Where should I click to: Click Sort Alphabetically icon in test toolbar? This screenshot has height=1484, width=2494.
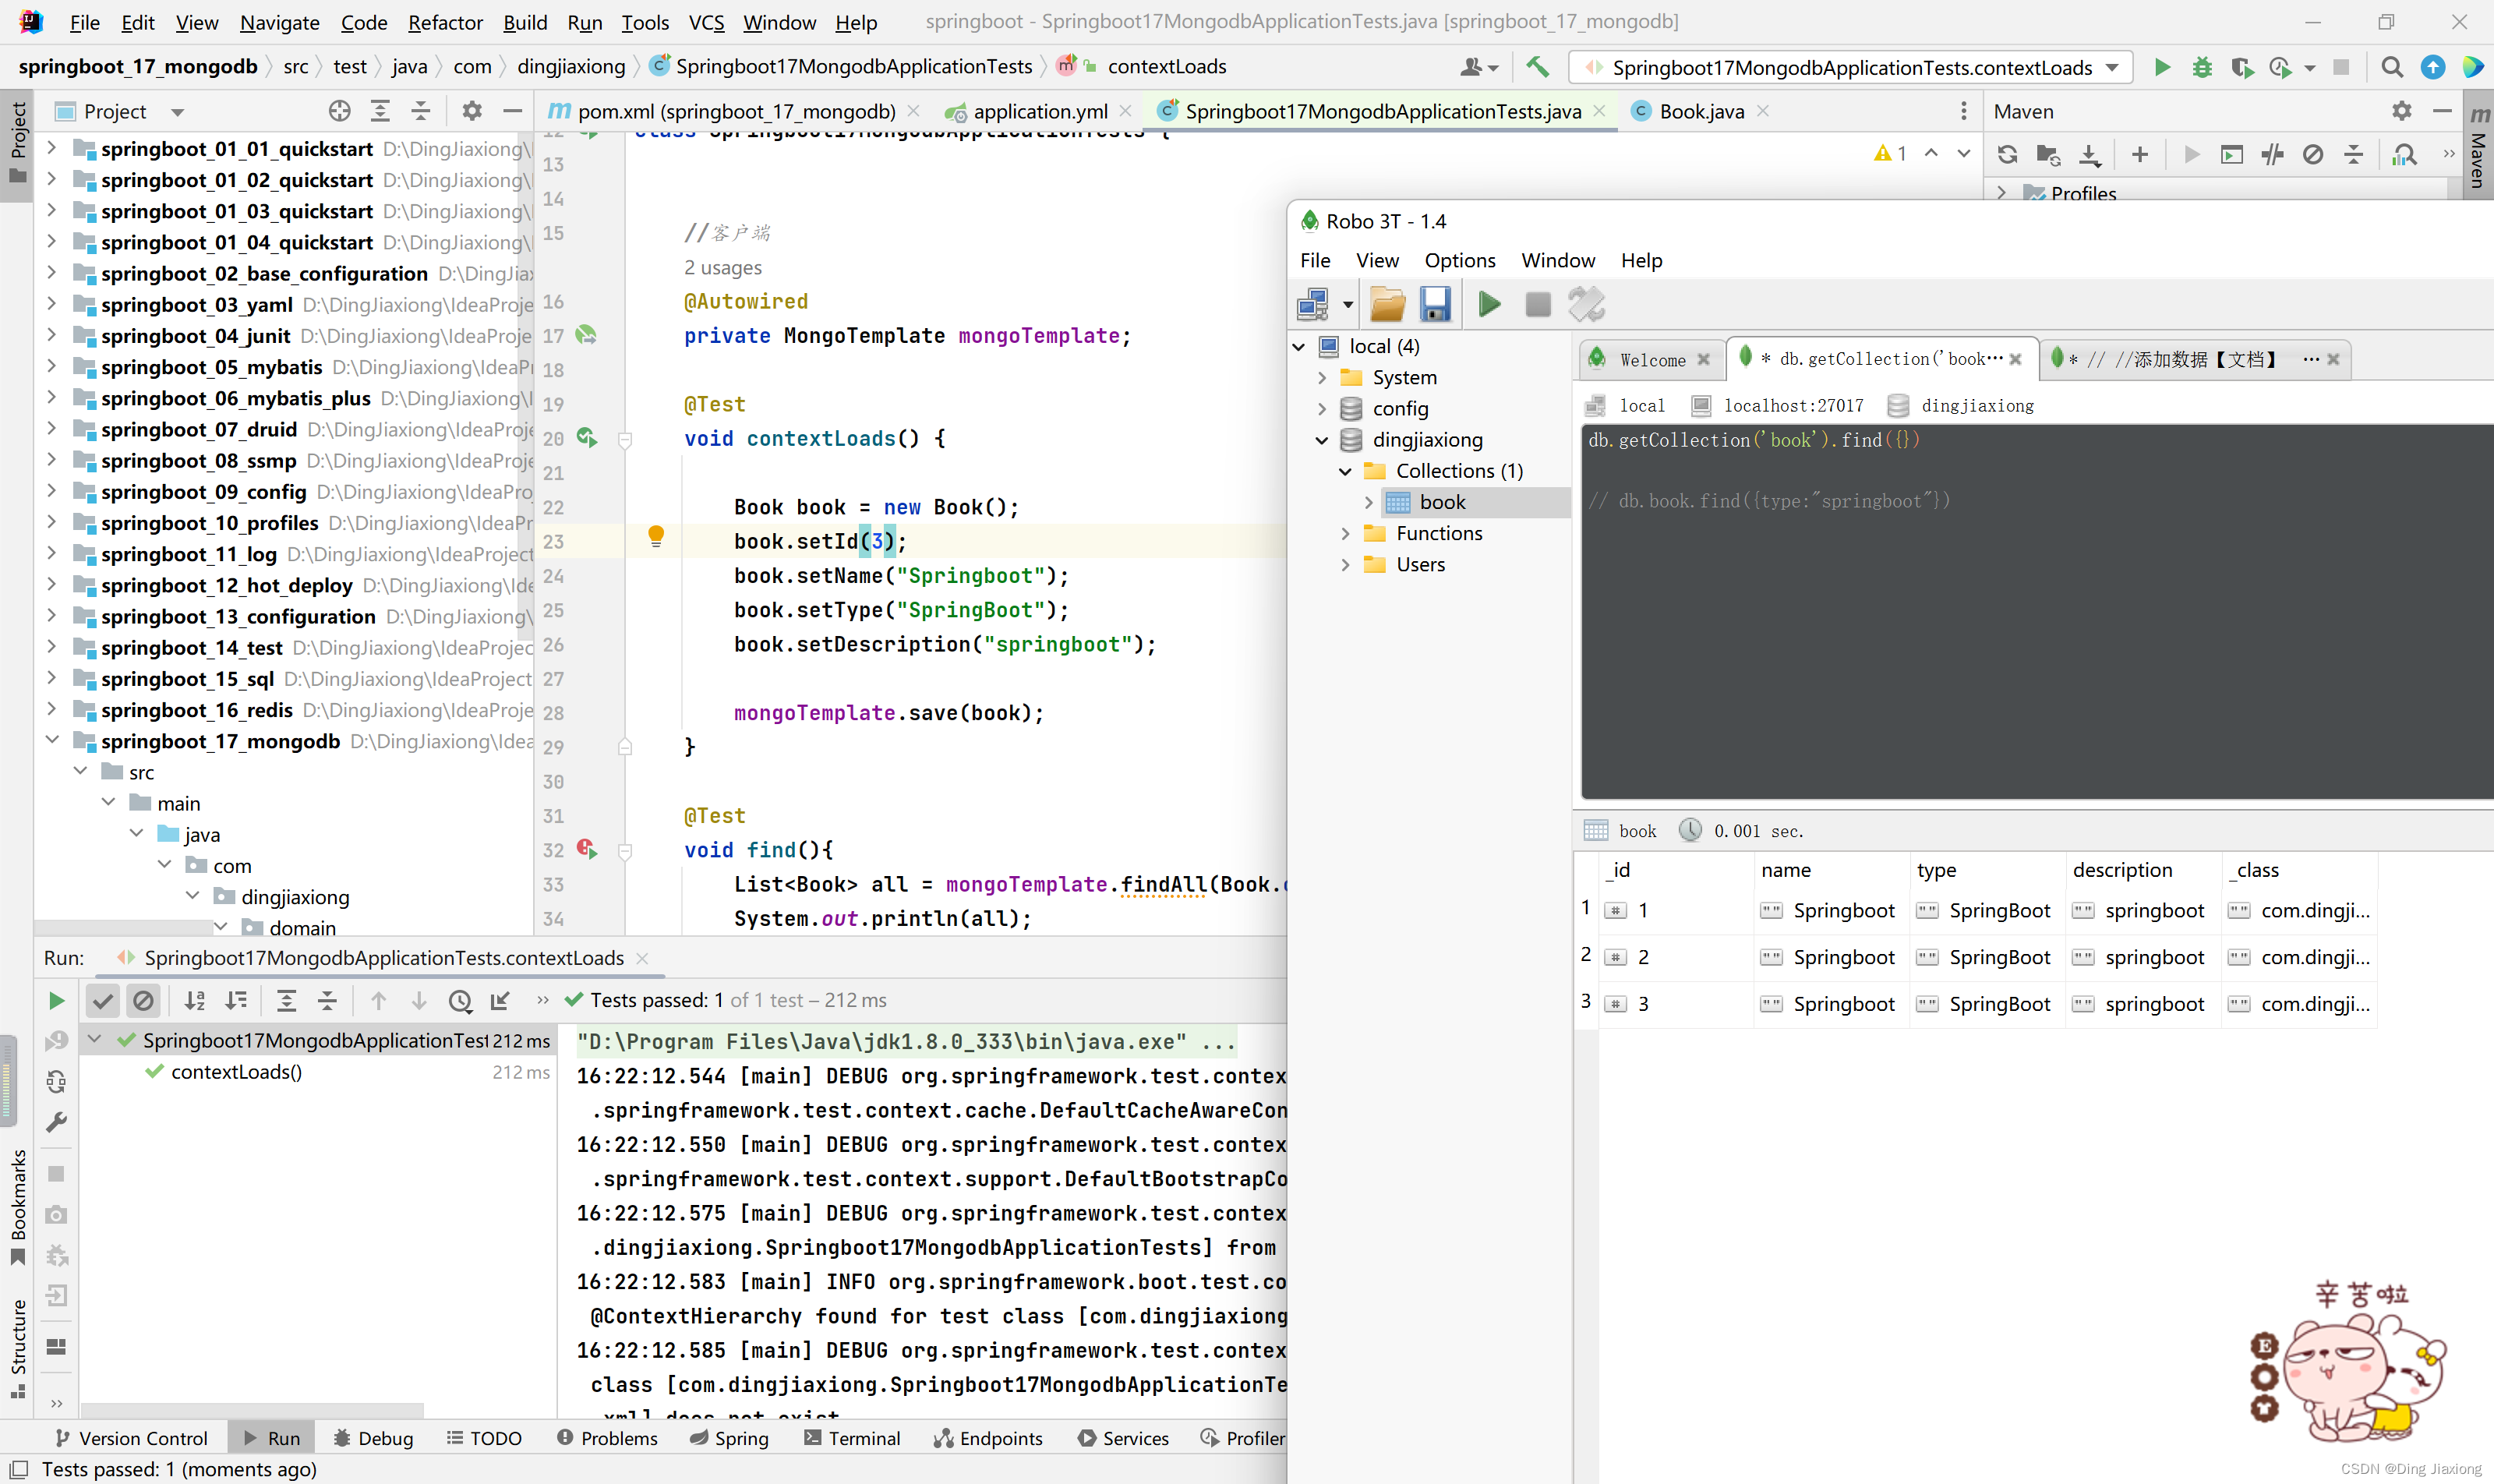click(194, 1001)
